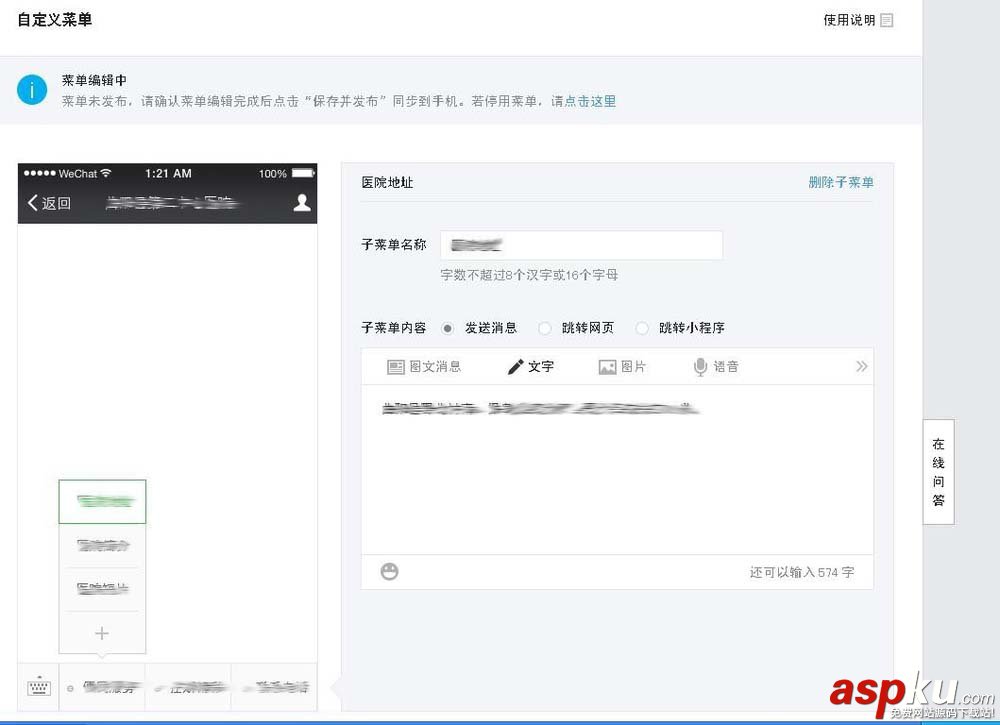Select the 图文消息 rich media message icon

pyautogui.click(x=424, y=367)
